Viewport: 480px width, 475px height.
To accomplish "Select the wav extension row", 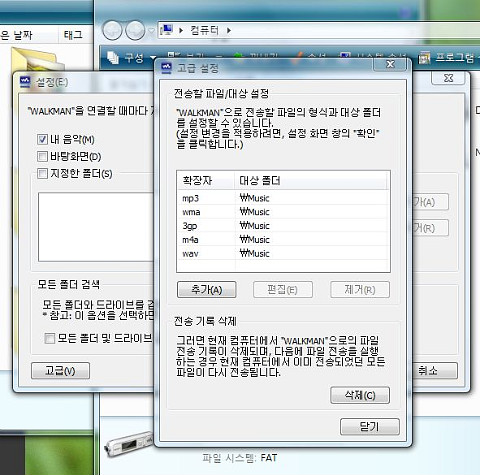I will click(x=283, y=253).
